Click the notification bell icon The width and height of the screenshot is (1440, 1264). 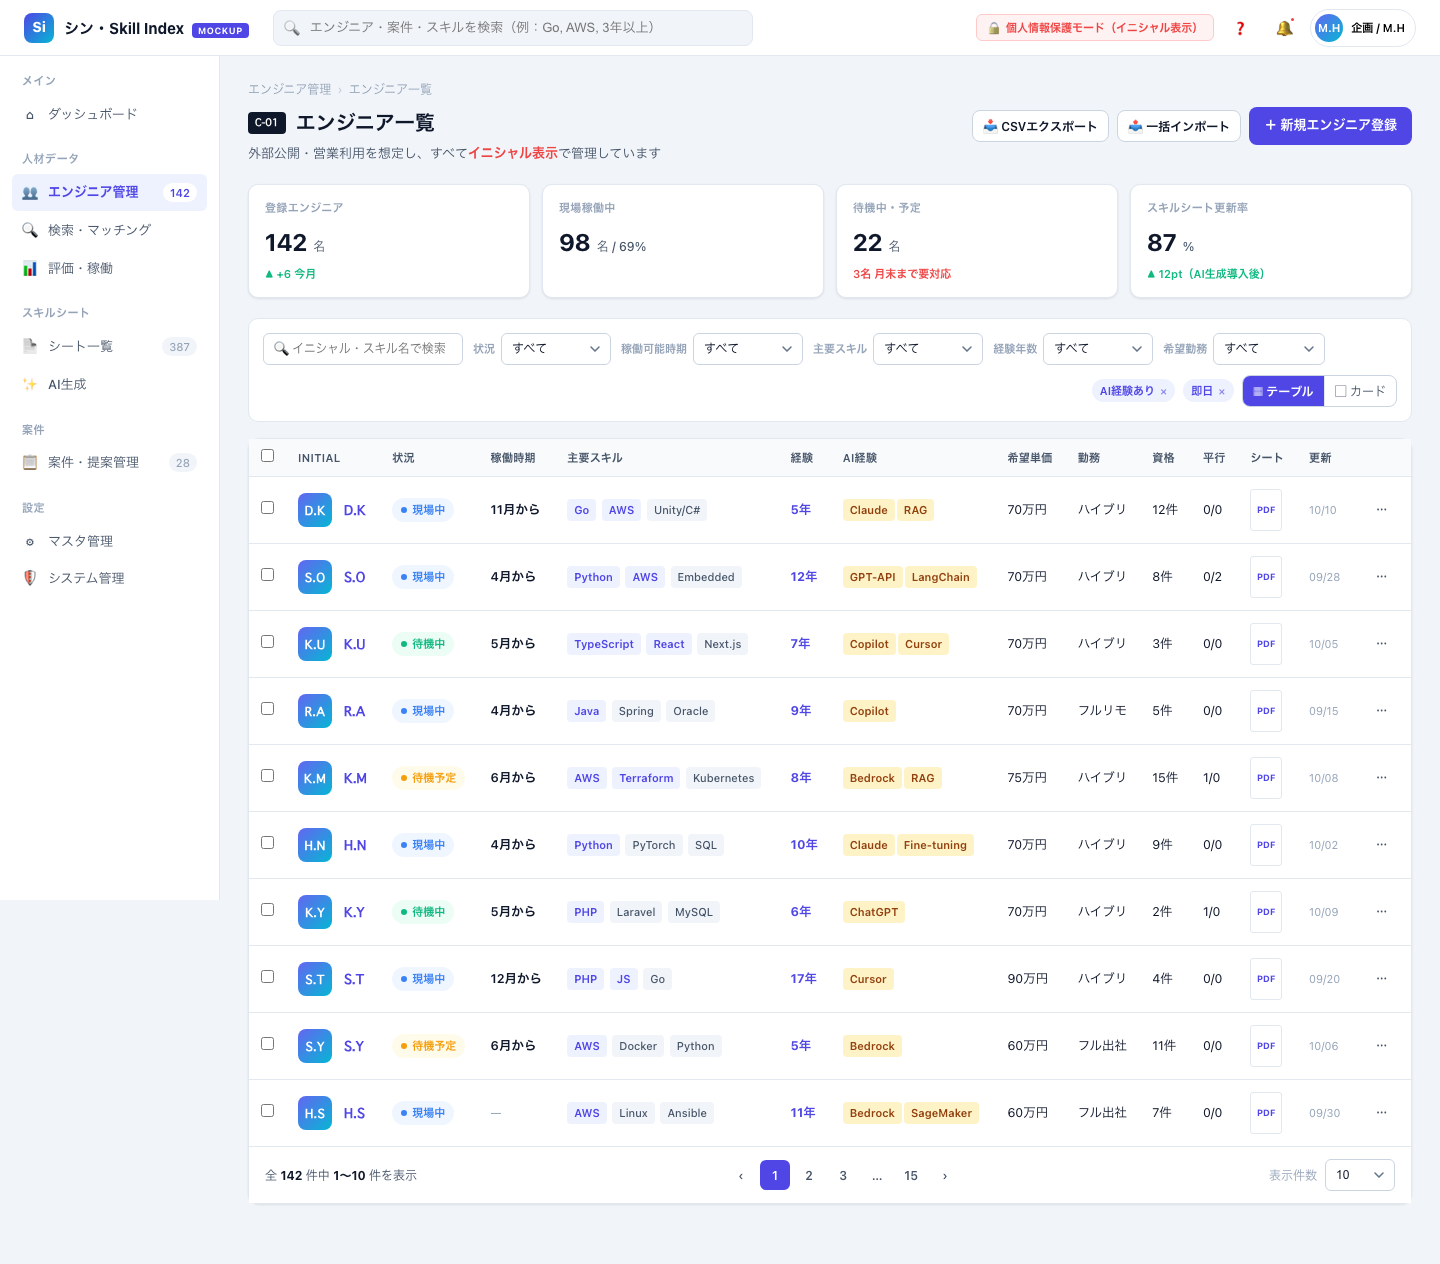[1284, 28]
